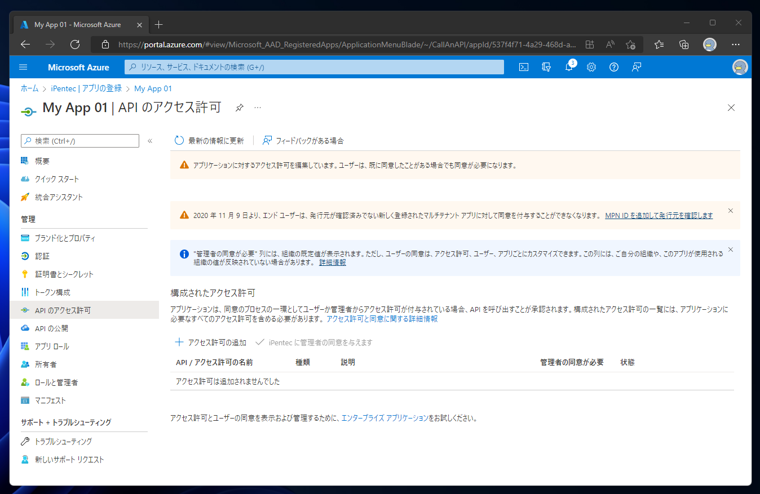Click the API / アクセス許可の名前 column header
The image size is (760, 494).
pos(214,362)
